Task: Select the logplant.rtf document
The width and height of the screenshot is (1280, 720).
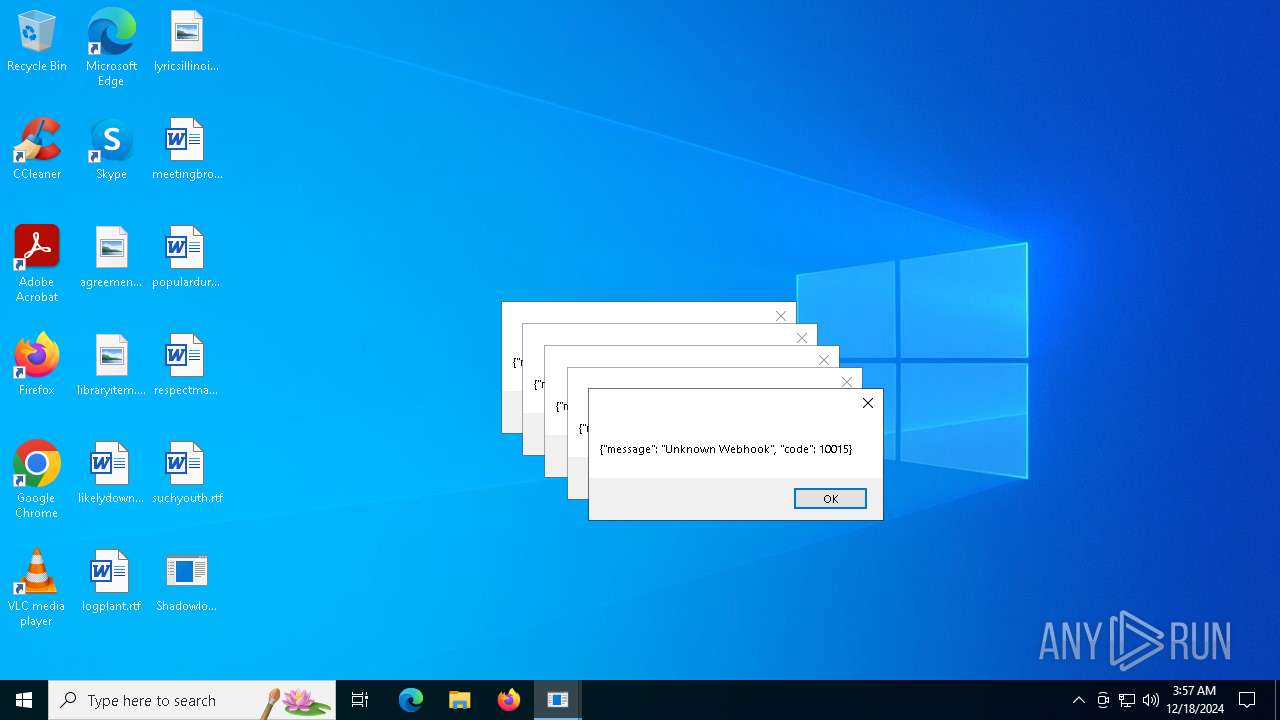Action: (111, 581)
